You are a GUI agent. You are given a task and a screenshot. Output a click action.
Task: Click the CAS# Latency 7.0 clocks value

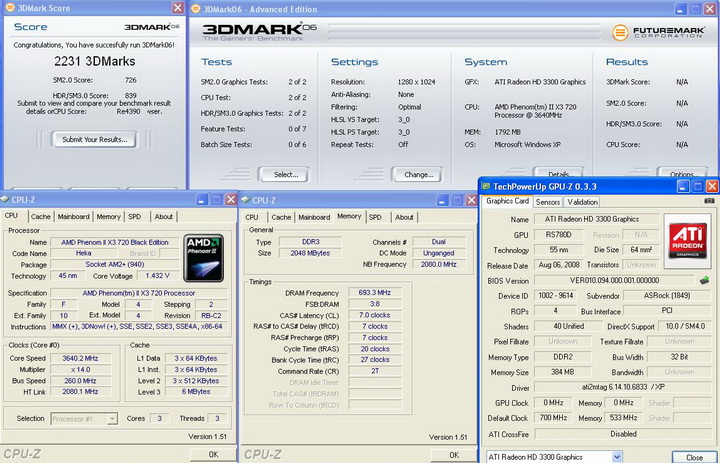coord(375,315)
